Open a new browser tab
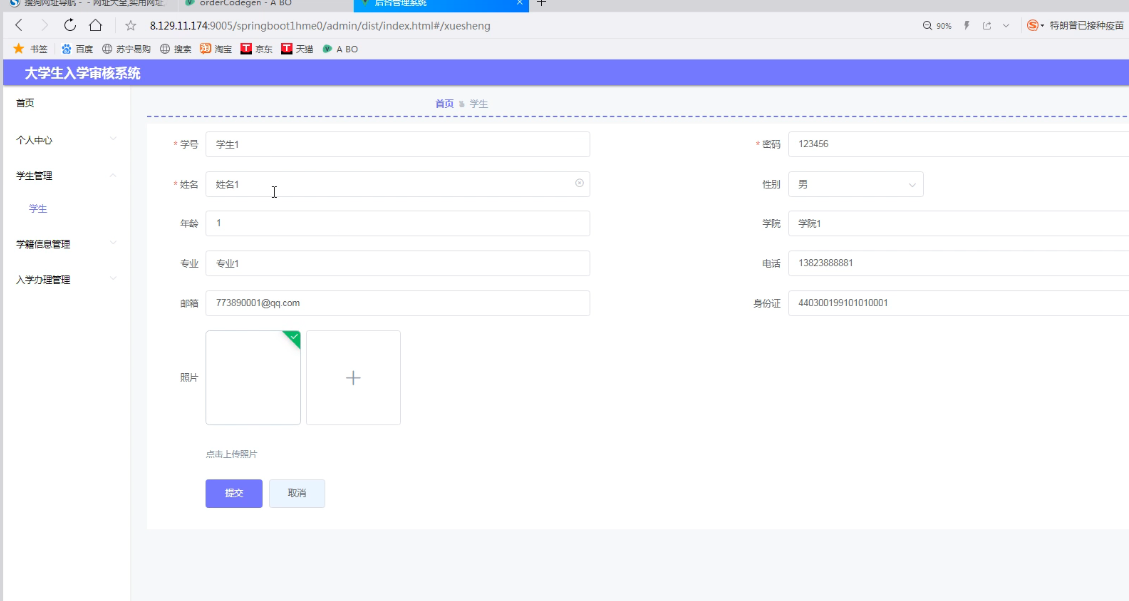Screen dimensions: 1129x601 point(541,3)
